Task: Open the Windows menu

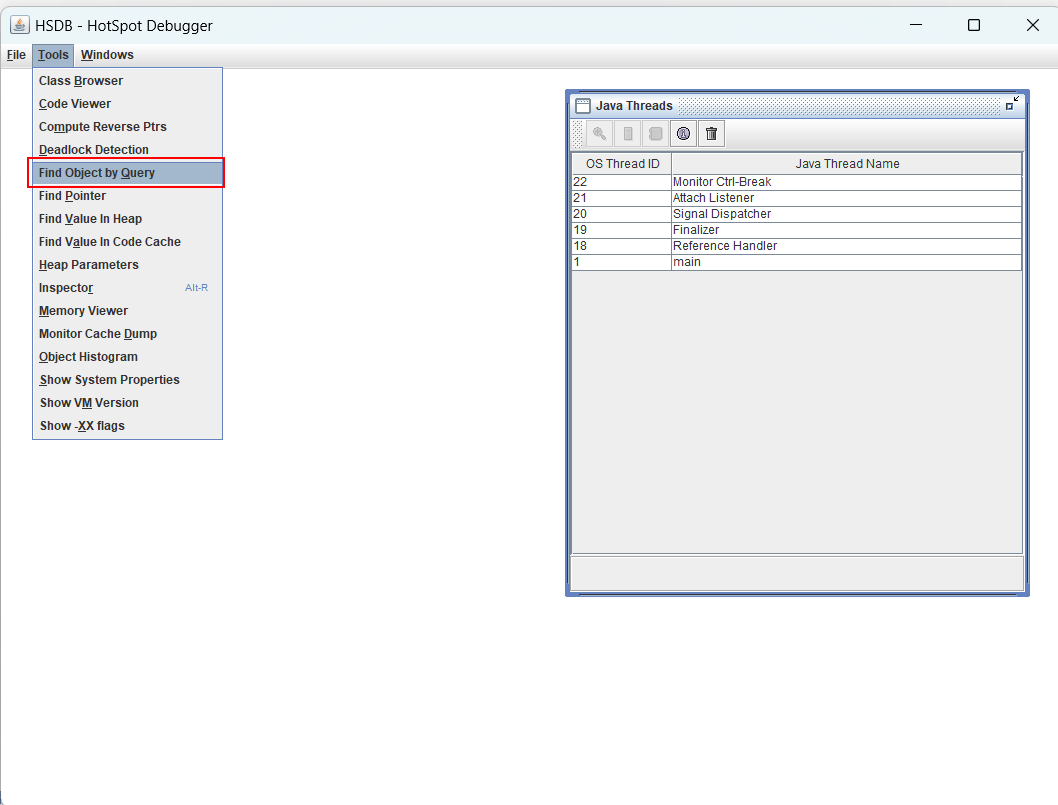Action: tap(106, 55)
